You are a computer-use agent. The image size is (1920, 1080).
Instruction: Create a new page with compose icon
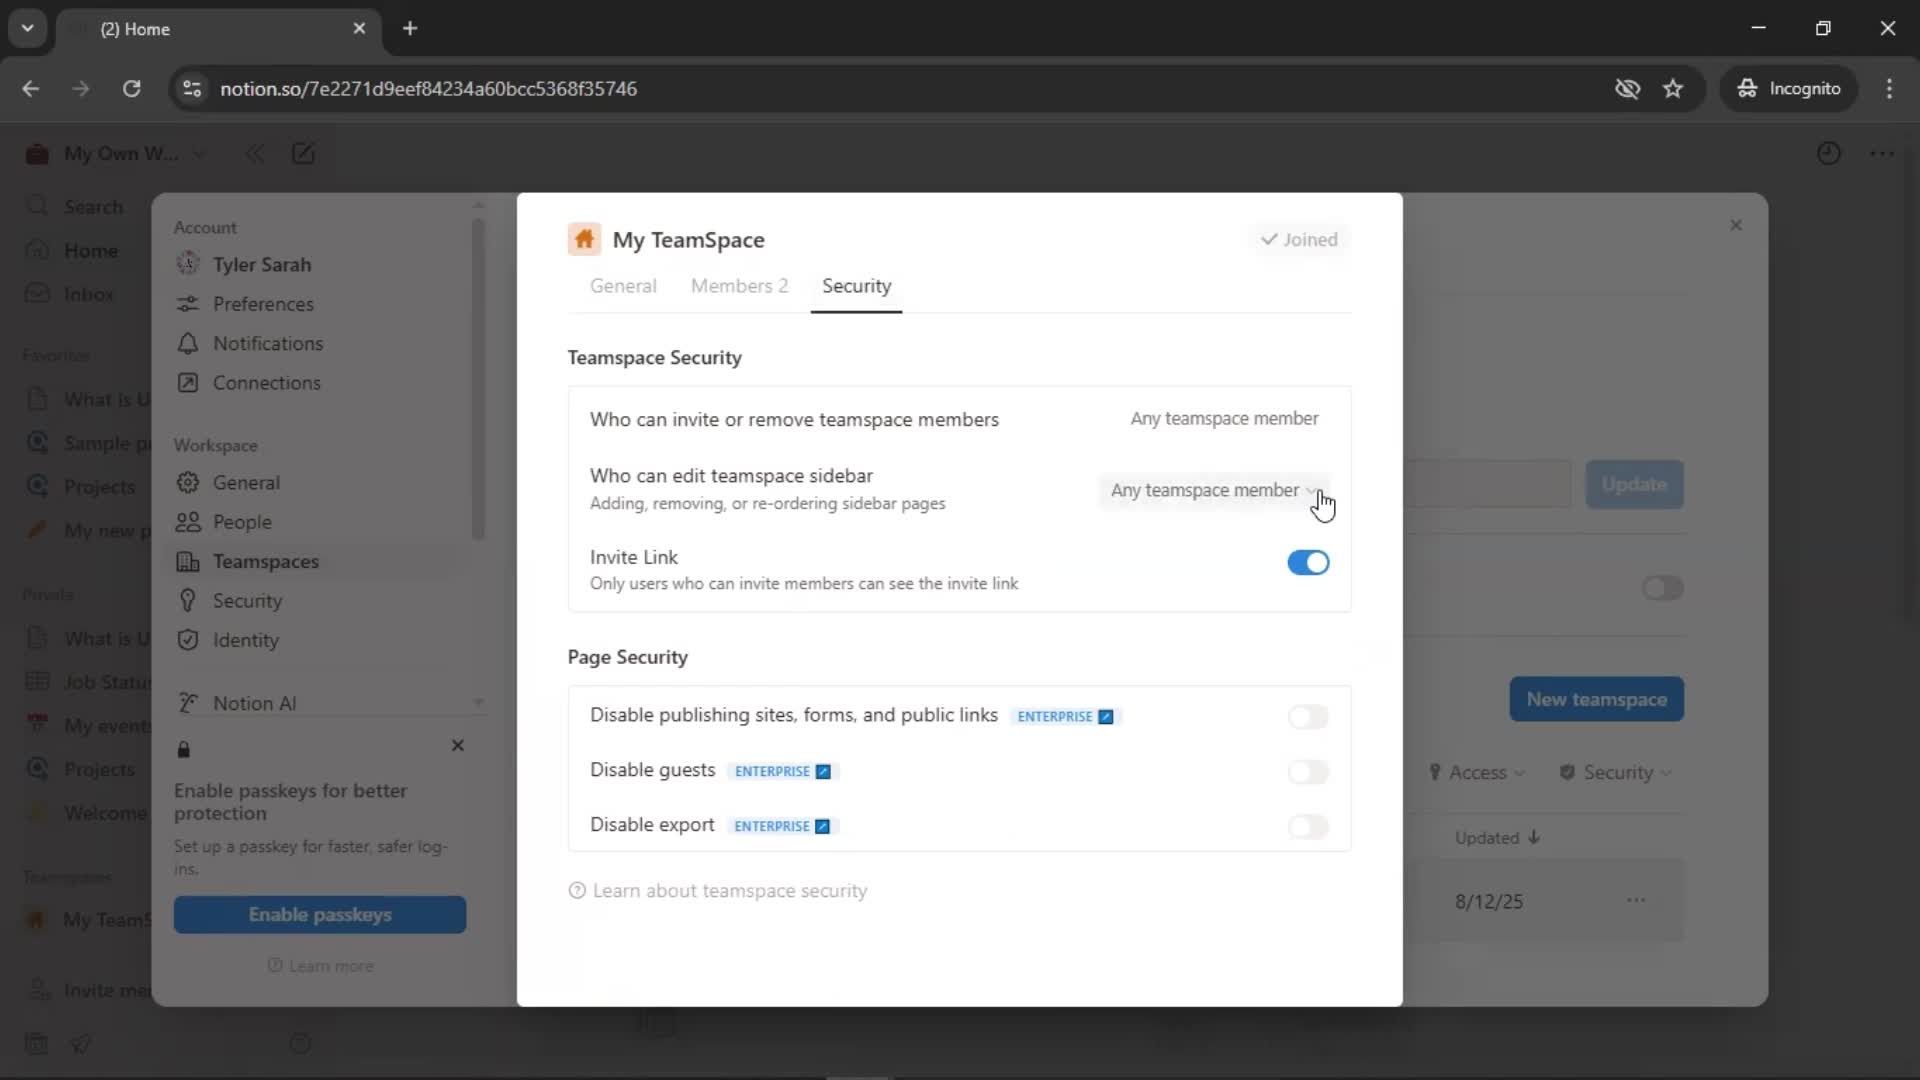303,154
